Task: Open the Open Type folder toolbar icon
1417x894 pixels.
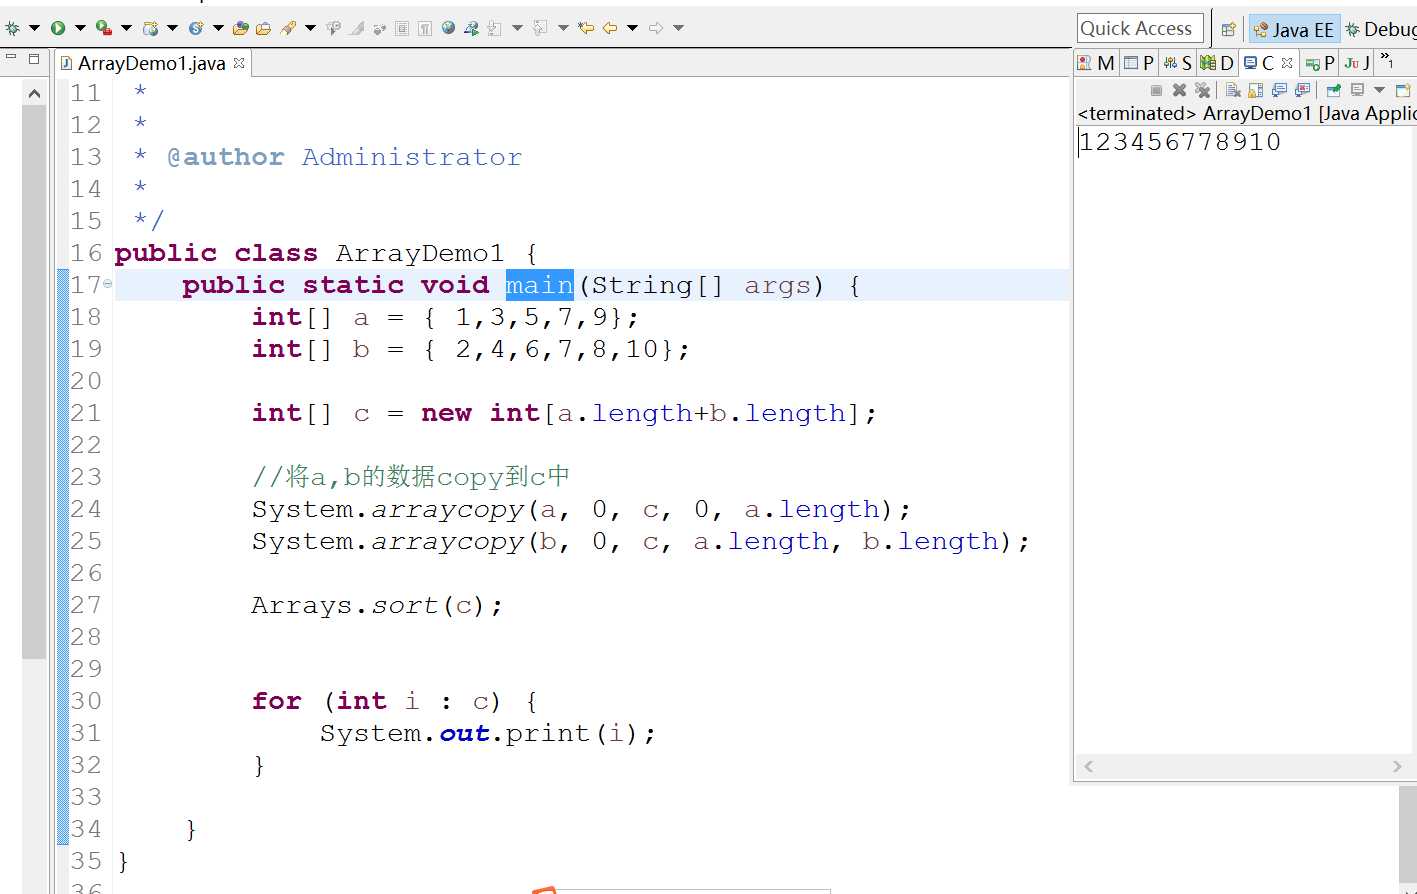Action: click(241, 28)
